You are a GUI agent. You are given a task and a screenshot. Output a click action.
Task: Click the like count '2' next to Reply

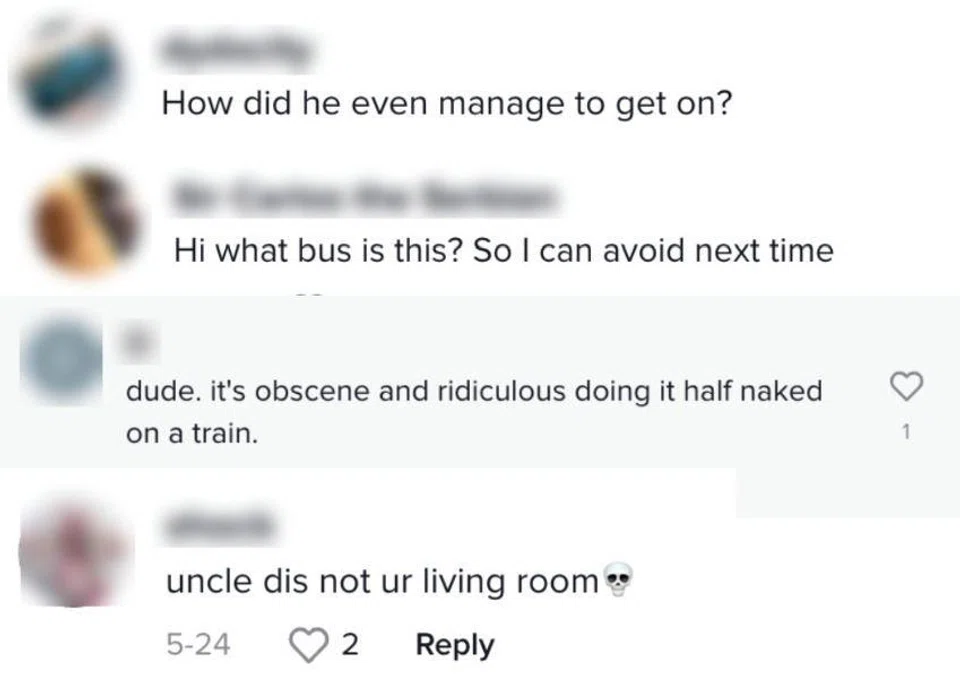(349, 645)
